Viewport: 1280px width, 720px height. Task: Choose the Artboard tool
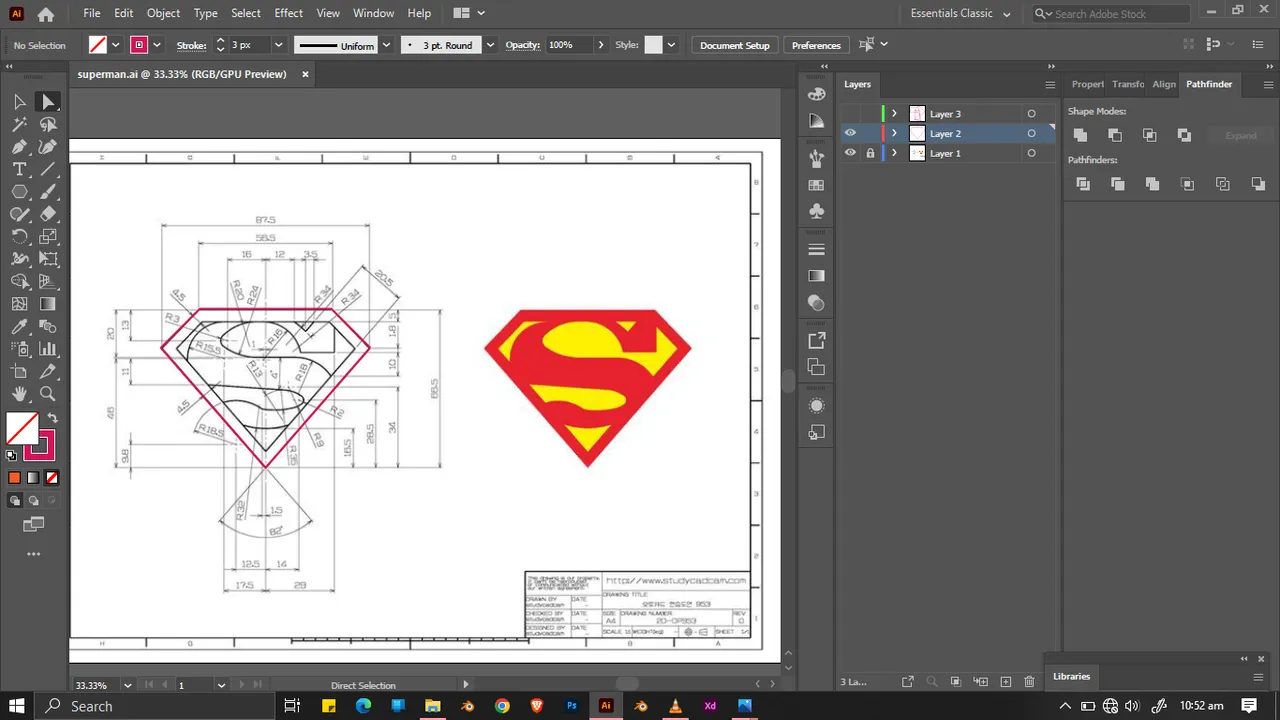click(19, 372)
